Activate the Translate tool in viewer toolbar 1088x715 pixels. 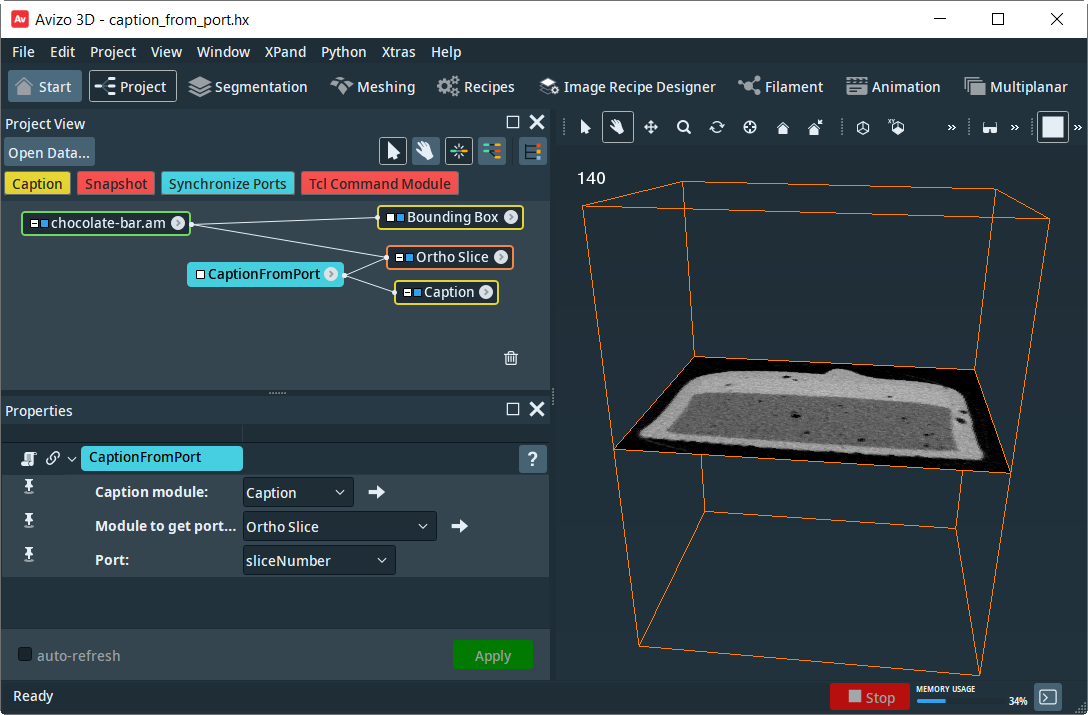coord(651,127)
